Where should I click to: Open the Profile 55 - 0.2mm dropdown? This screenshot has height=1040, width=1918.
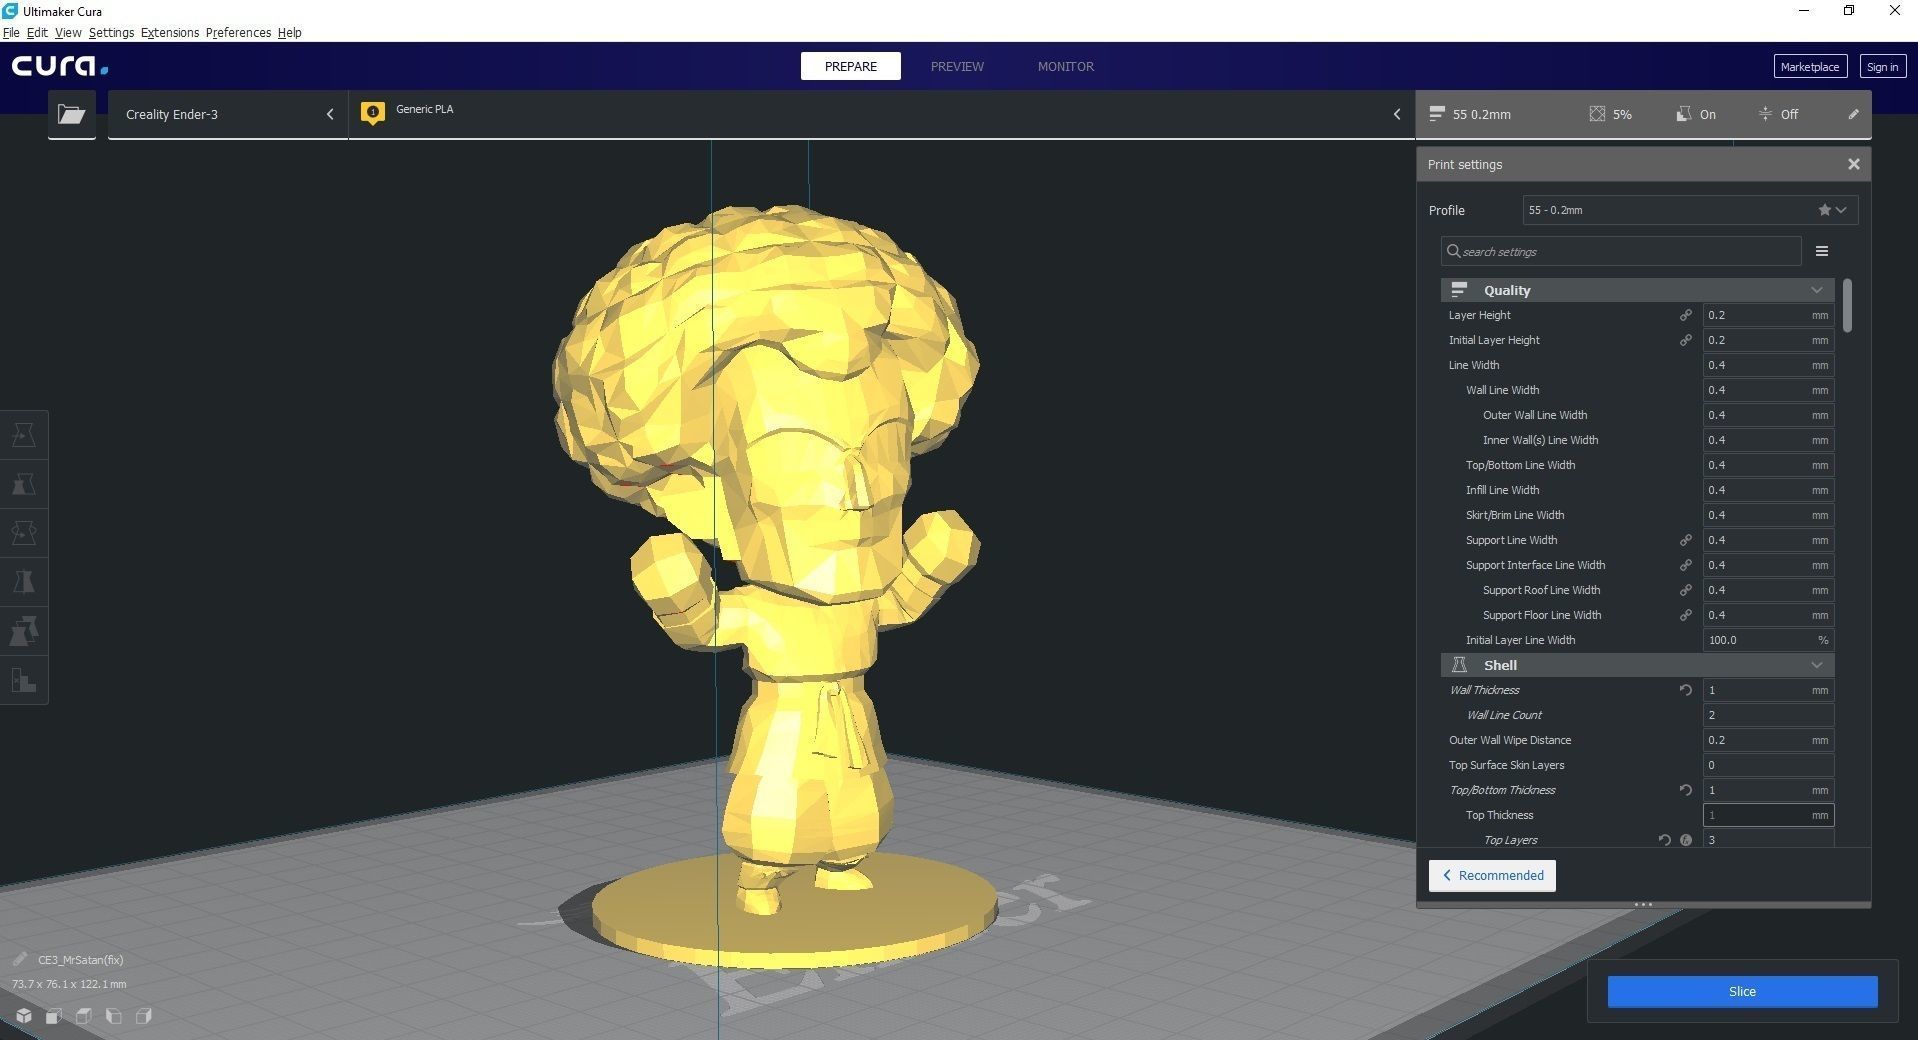tap(1690, 210)
